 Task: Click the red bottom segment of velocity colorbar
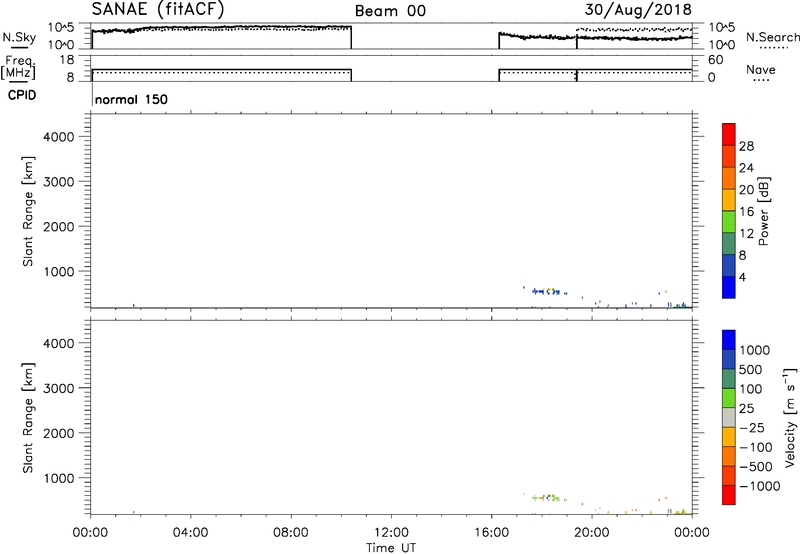click(x=729, y=495)
